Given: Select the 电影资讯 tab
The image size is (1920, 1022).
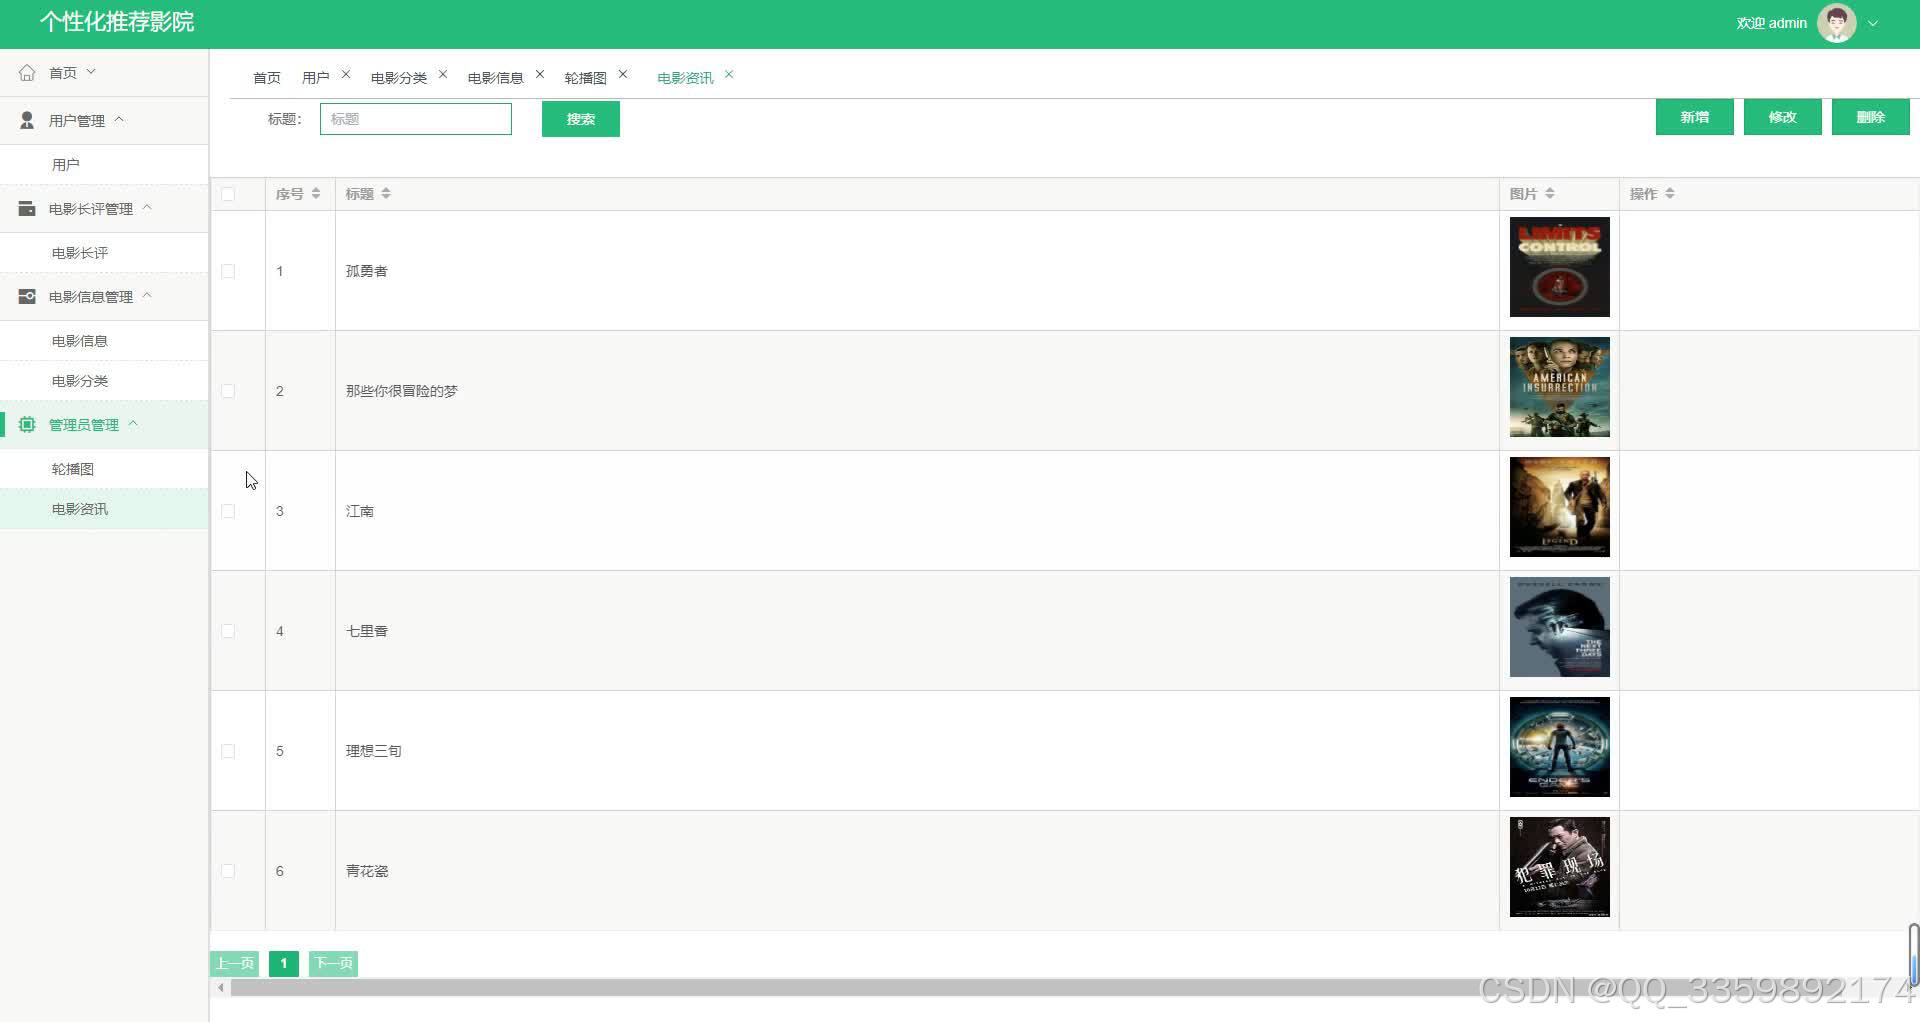Looking at the screenshot, I should 685,78.
